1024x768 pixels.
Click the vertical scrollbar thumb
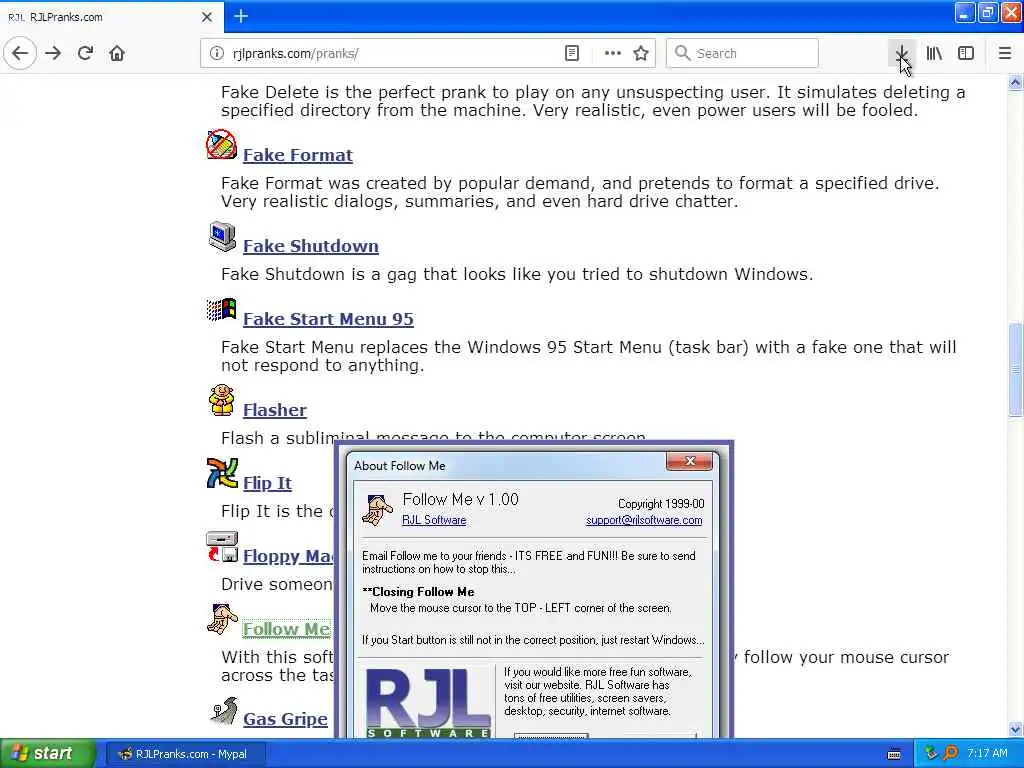click(1016, 369)
